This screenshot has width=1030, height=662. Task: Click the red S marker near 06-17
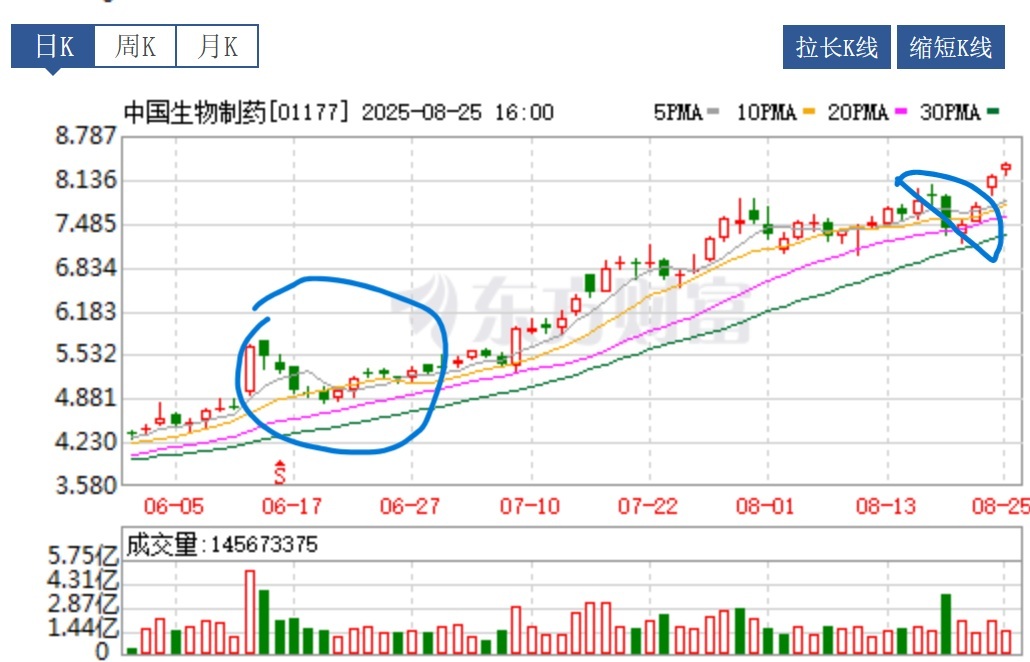[x=280, y=472]
